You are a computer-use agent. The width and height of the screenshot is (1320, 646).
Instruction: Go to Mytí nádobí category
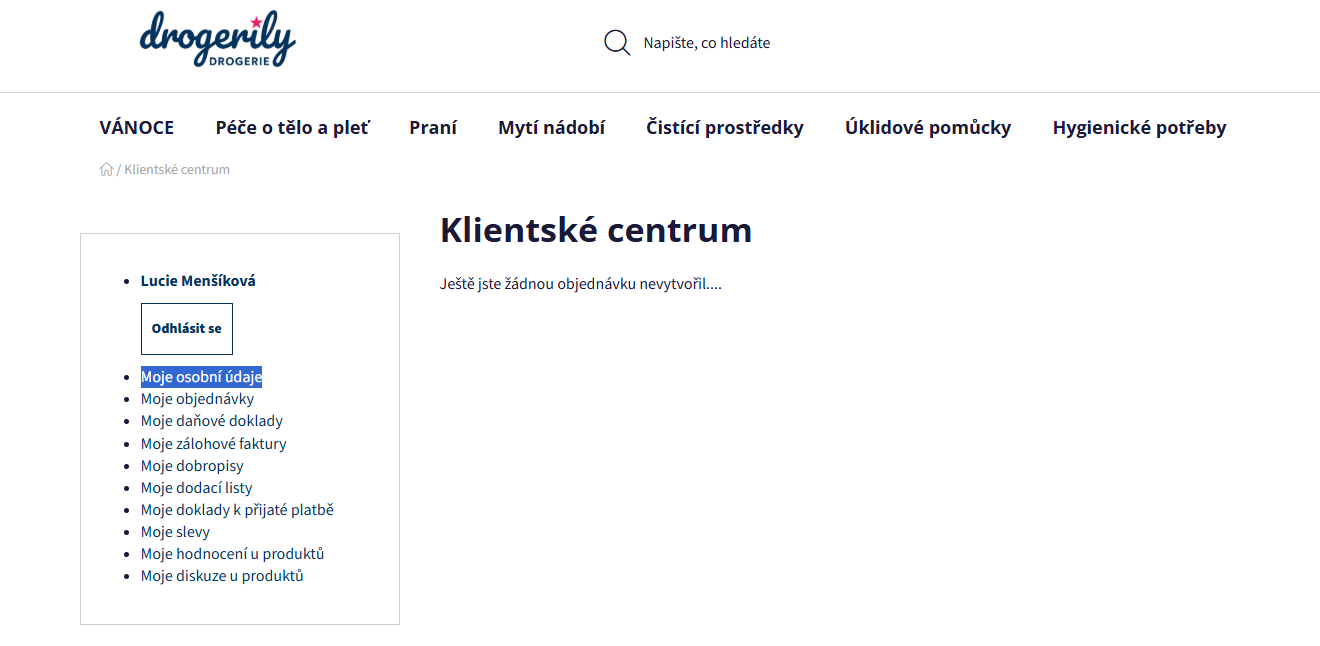pos(551,128)
